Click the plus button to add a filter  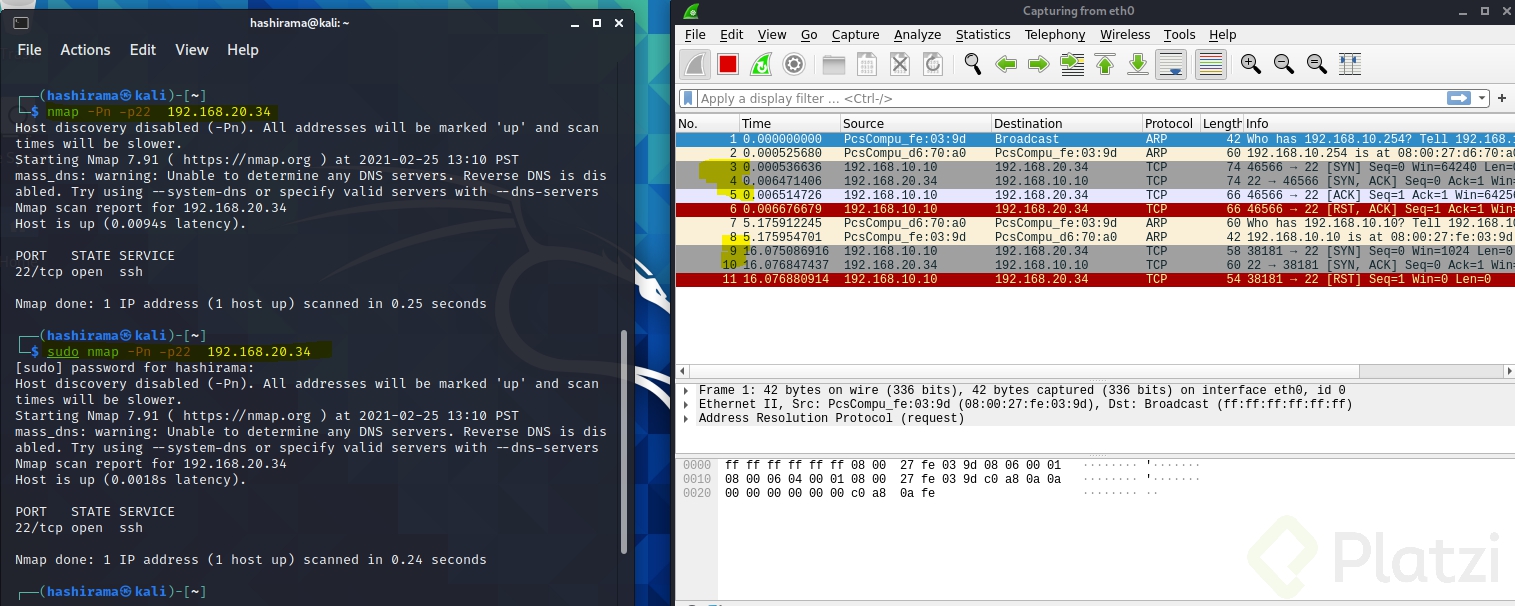(1502, 98)
